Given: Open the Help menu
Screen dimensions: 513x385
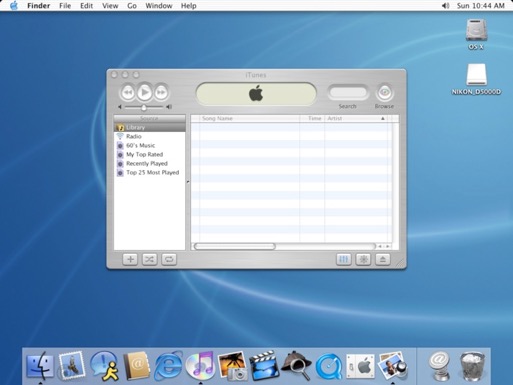Looking at the screenshot, I should 189,6.
